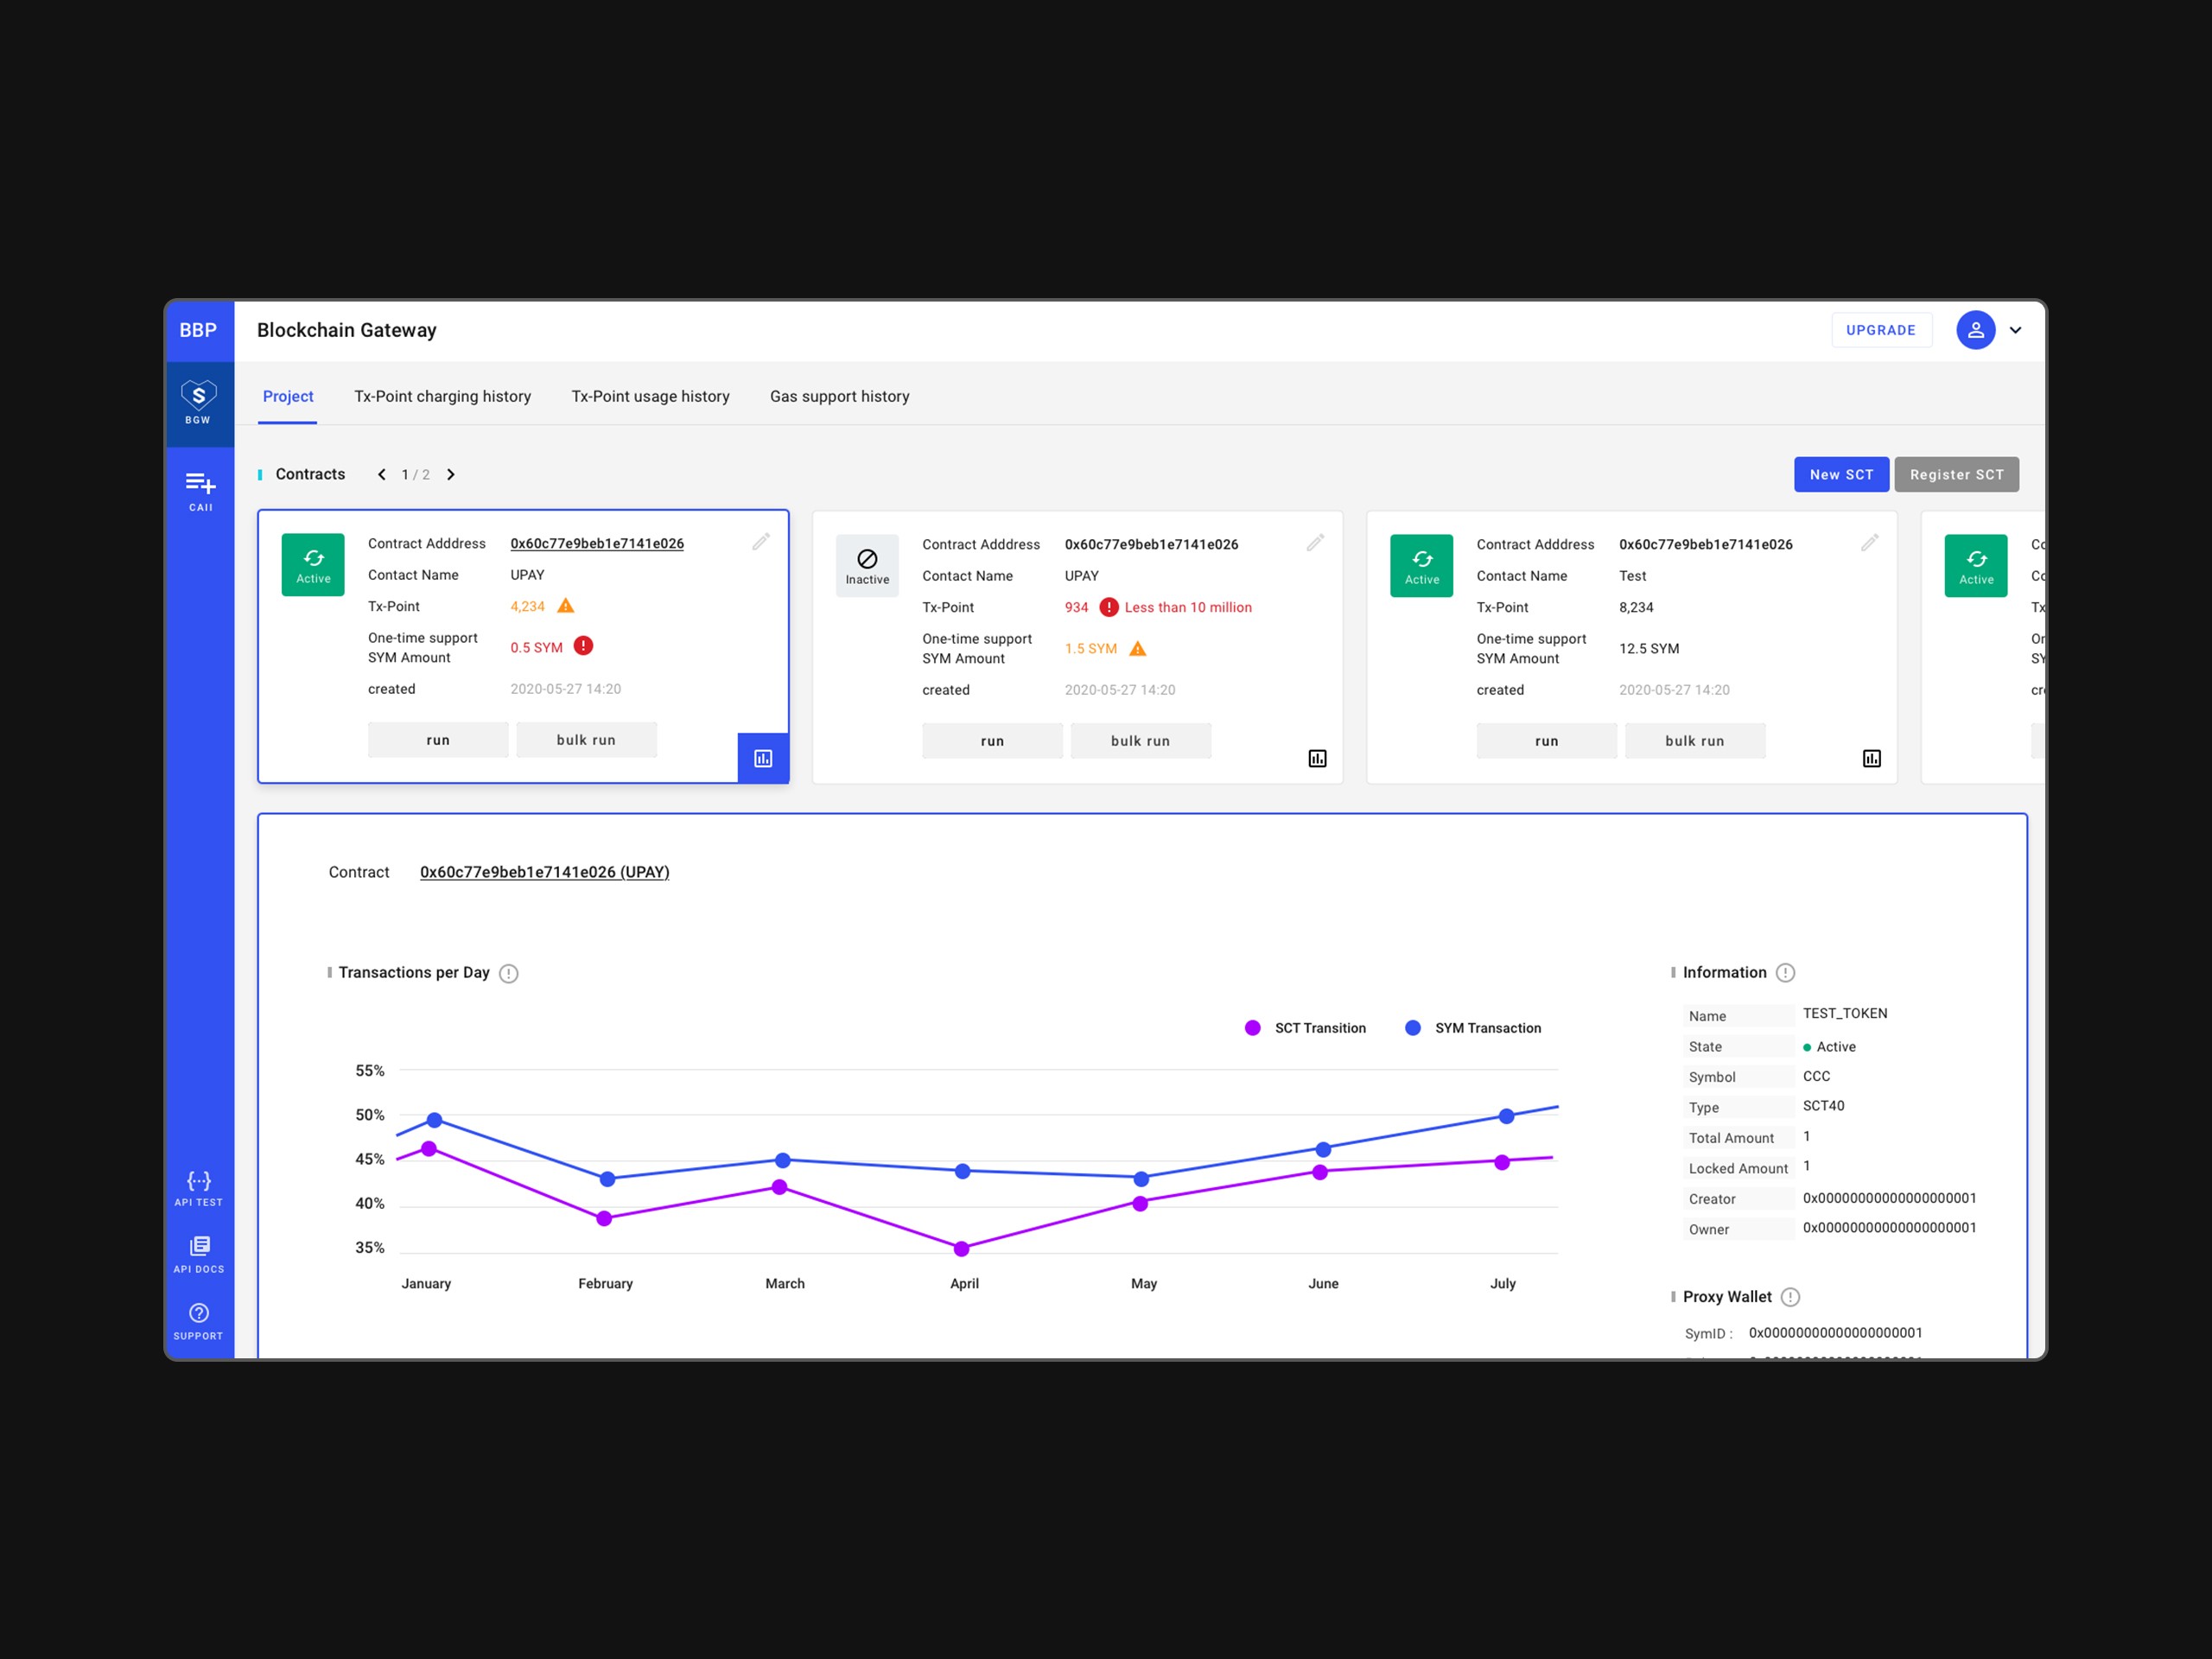Go to next contracts page
Image resolution: width=2212 pixels, height=1659 pixels.
tap(451, 475)
